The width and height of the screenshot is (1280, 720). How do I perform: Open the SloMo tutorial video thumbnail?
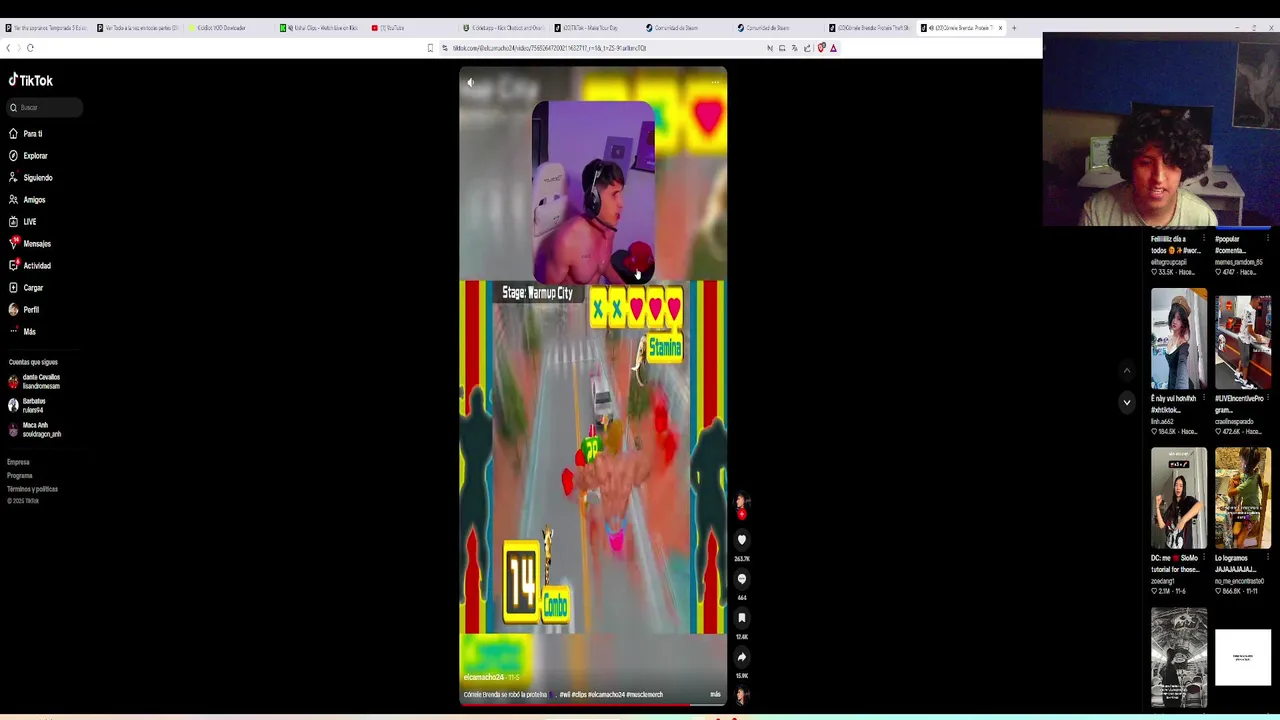click(1179, 498)
